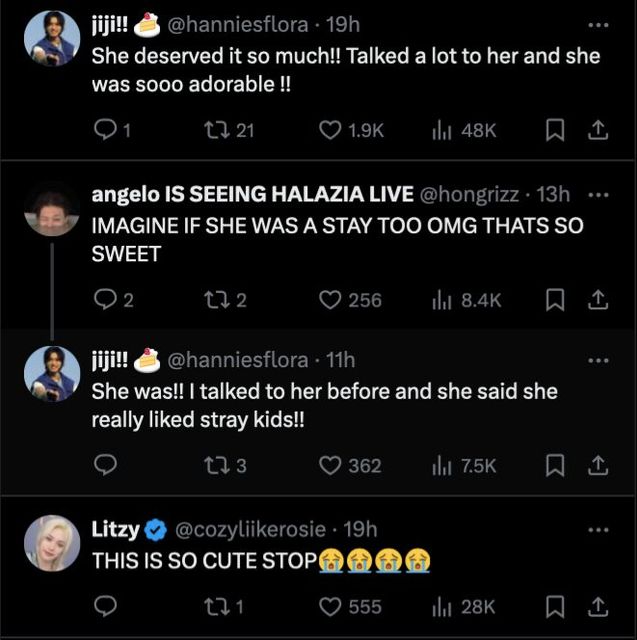Like angelo's tweet with 256 likes
Image resolution: width=637 pixels, height=640 pixels.
pos(331,299)
